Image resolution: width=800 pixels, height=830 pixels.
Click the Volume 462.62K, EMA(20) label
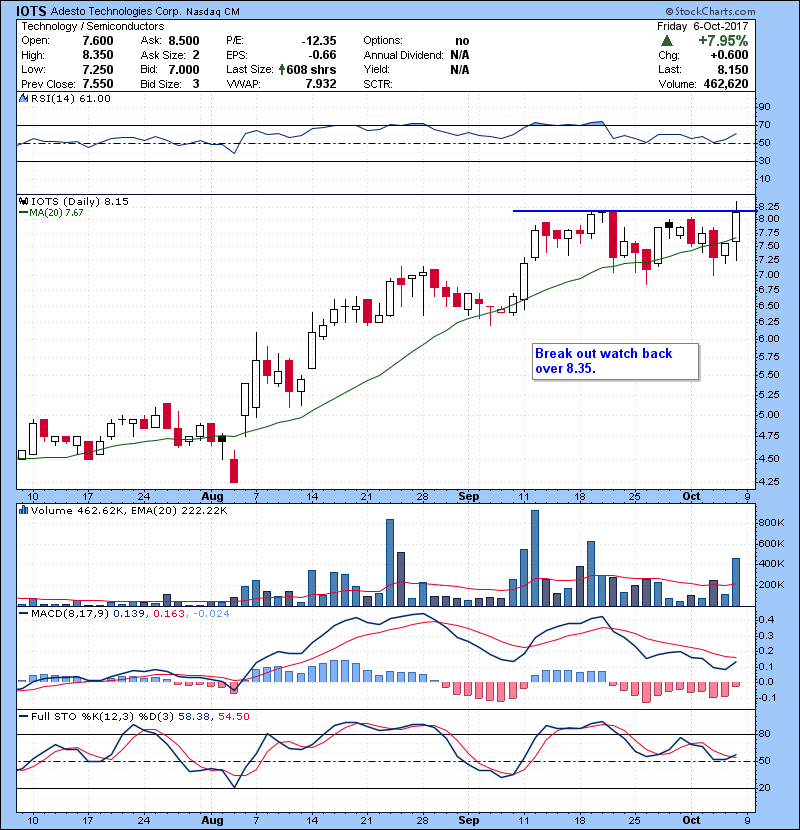pos(129,510)
